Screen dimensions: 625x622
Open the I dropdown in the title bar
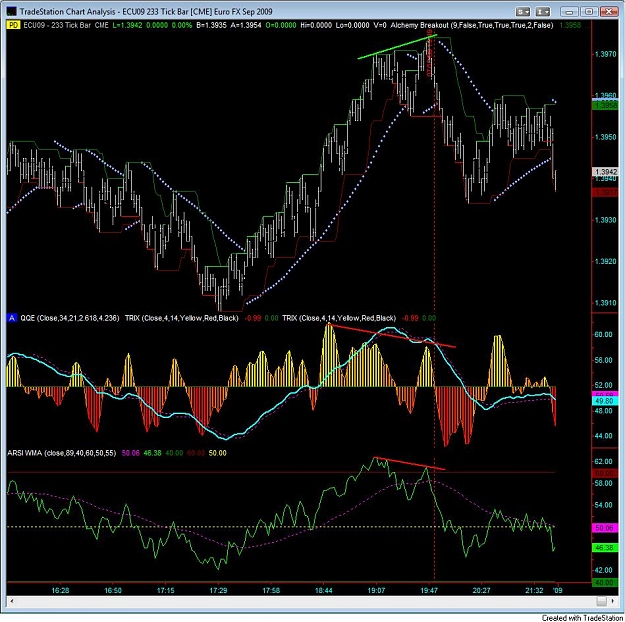pos(543,12)
